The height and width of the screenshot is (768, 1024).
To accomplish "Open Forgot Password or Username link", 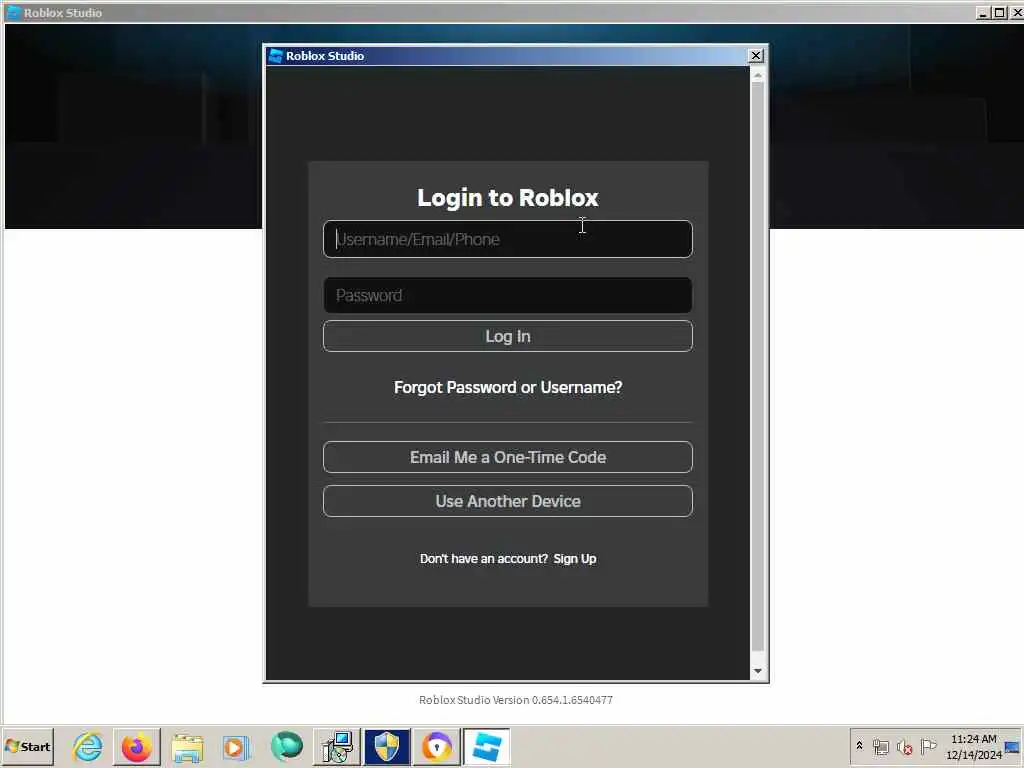I will pyautogui.click(x=507, y=387).
